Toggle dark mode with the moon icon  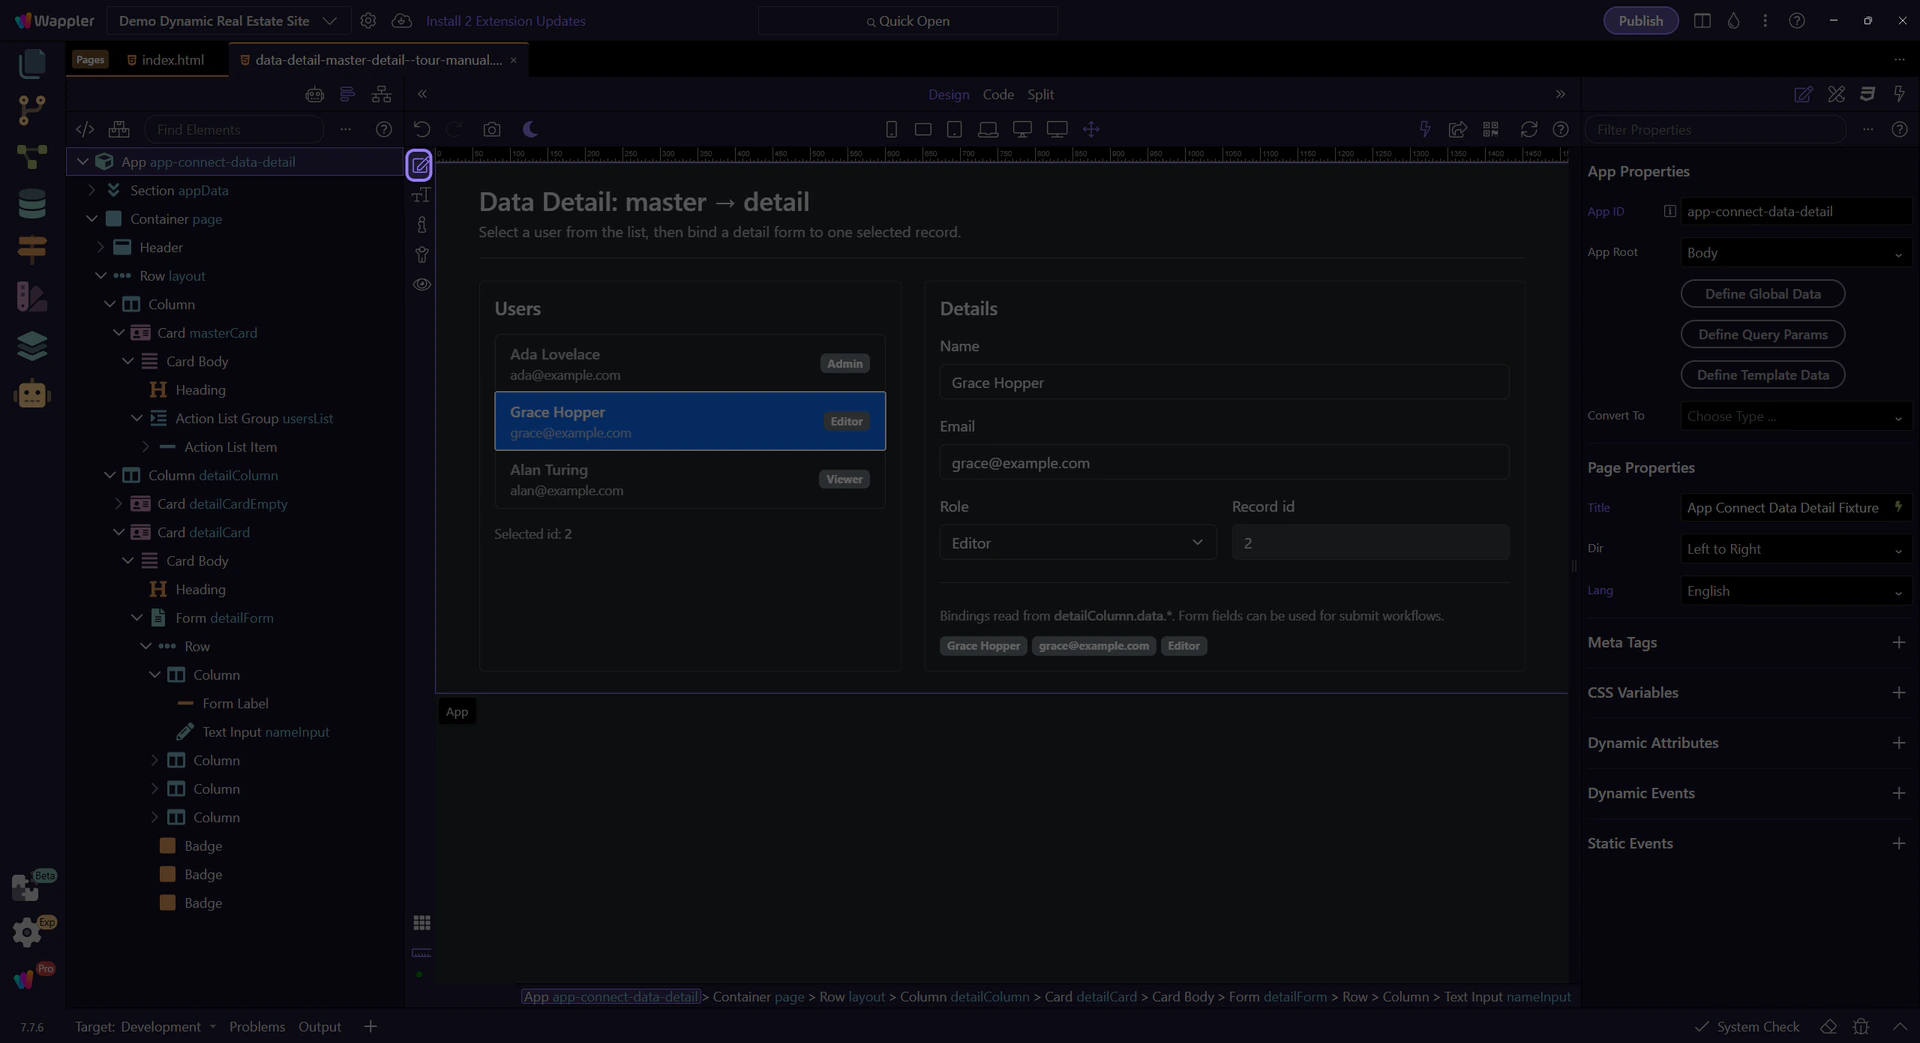click(x=530, y=129)
